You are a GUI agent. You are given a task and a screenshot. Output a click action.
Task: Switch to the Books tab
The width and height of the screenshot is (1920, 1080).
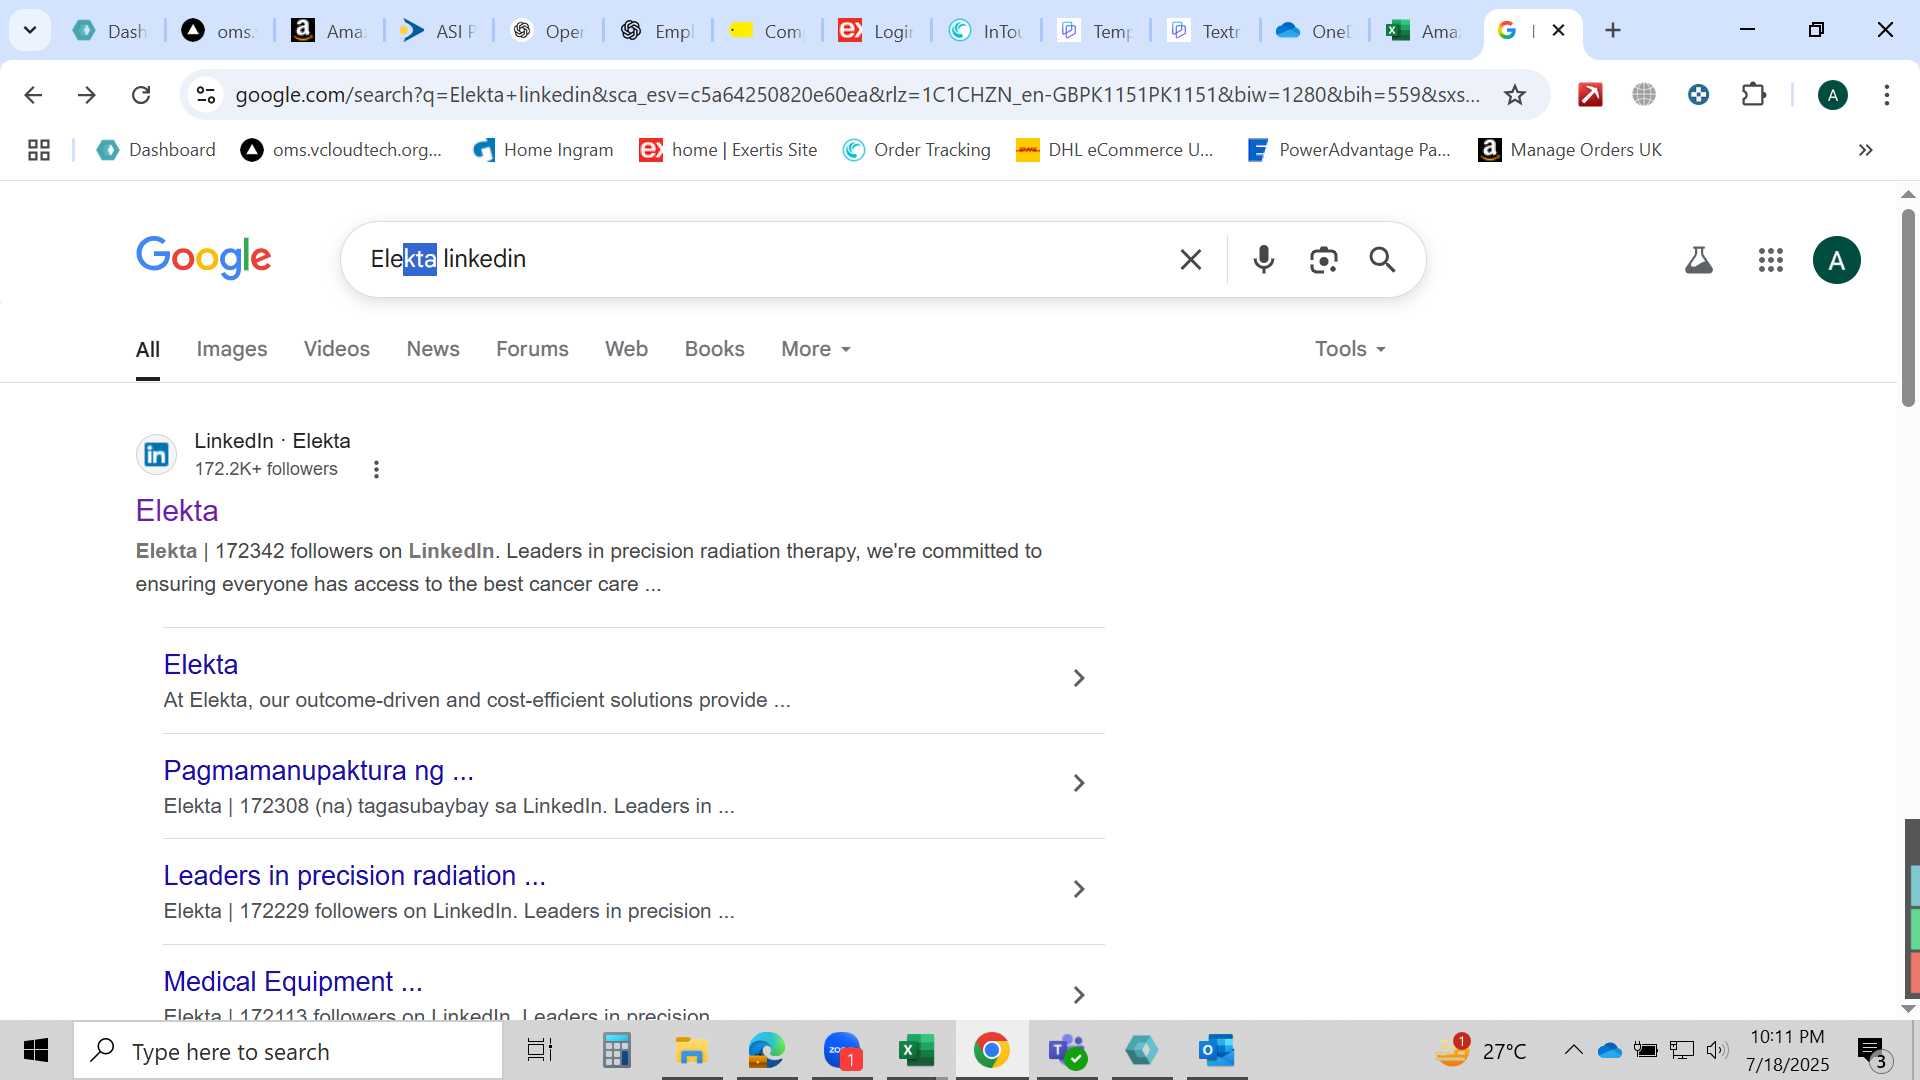pyautogui.click(x=714, y=349)
